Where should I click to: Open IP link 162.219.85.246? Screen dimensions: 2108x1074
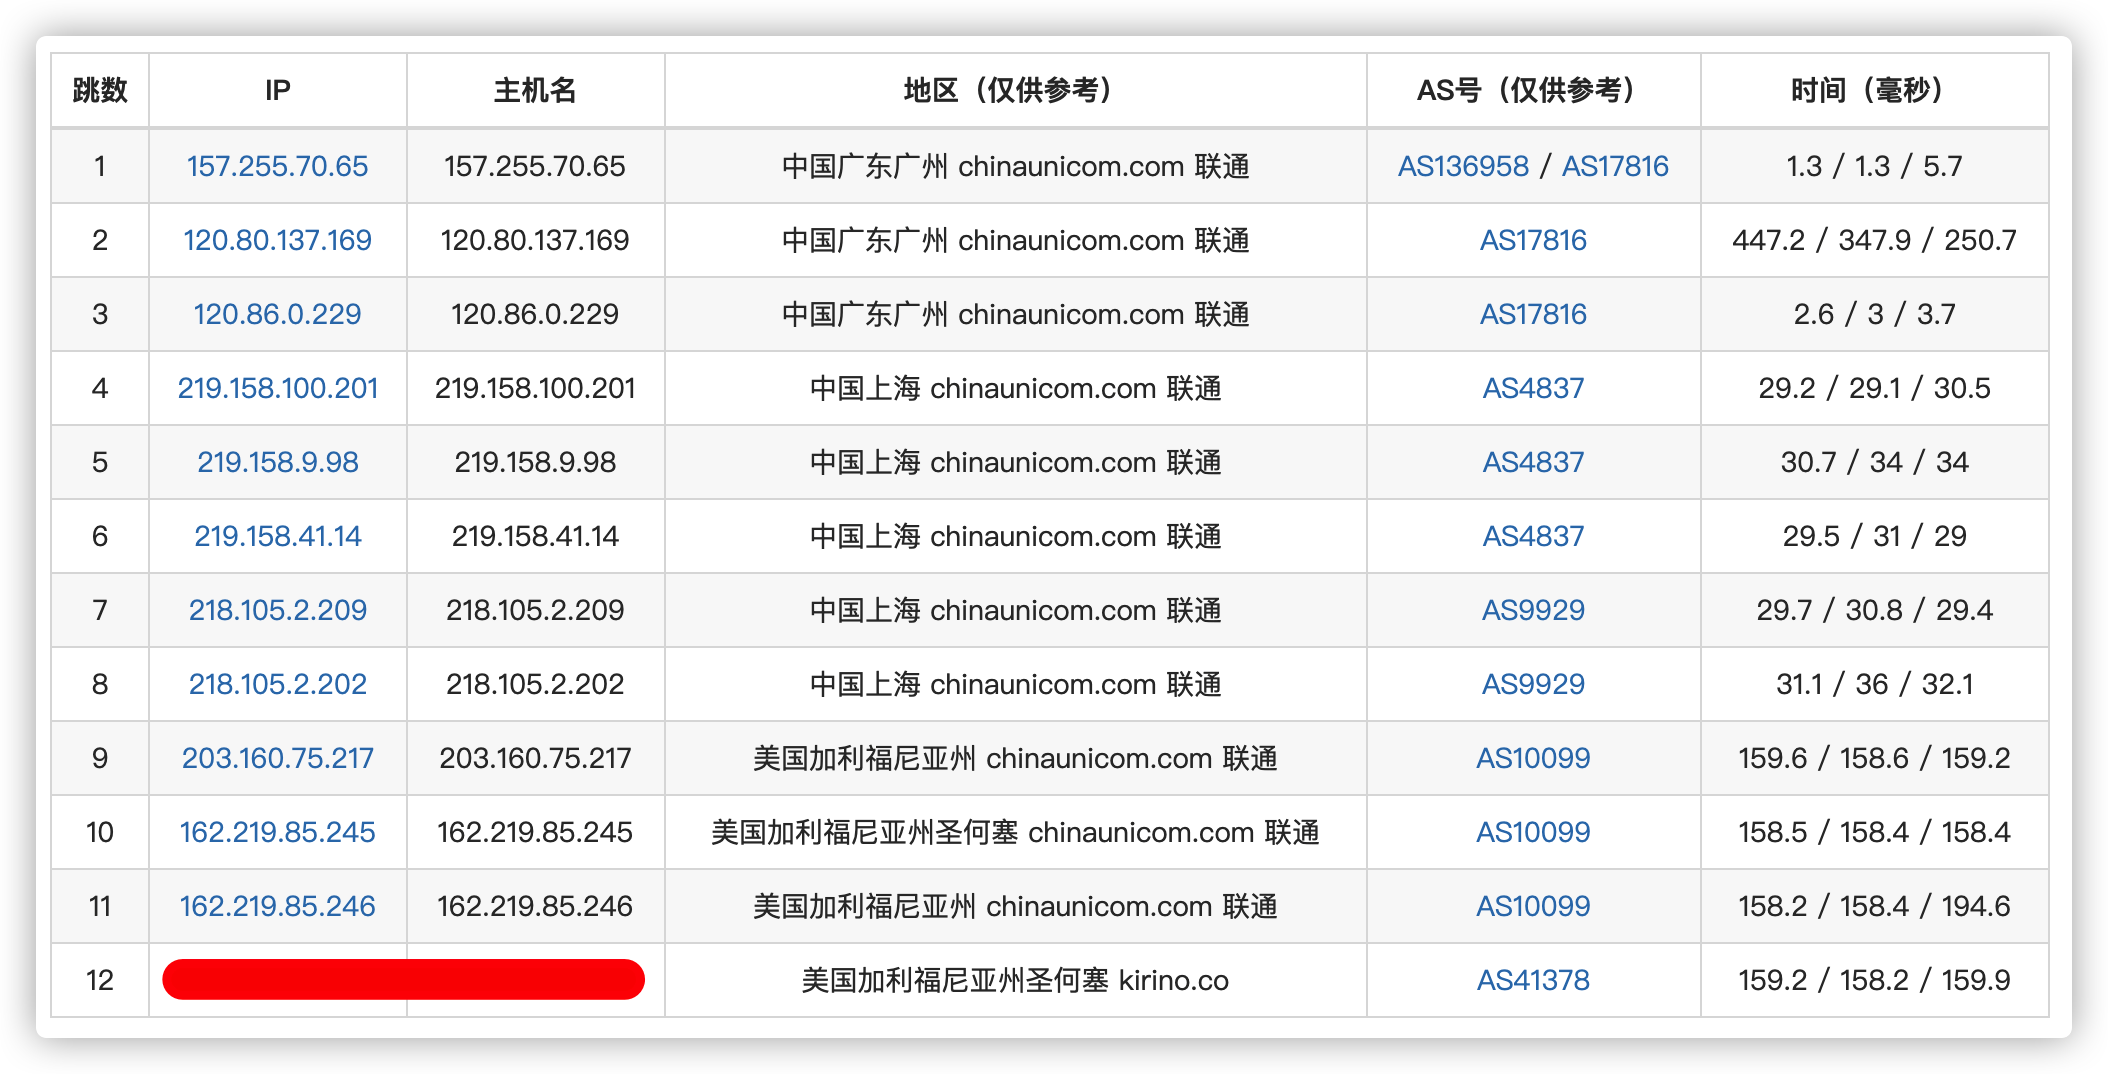pos(277,906)
